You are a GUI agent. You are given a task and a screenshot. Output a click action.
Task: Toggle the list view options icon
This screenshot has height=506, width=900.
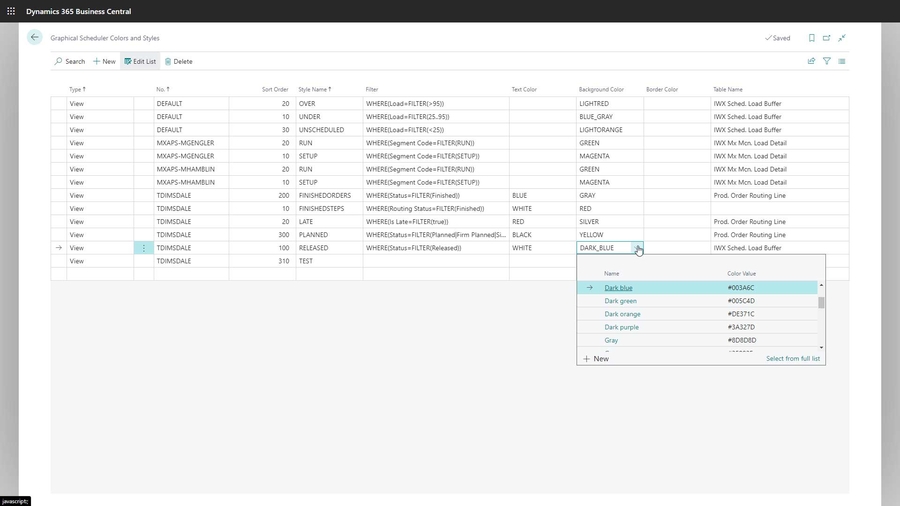click(x=842, y=61)
